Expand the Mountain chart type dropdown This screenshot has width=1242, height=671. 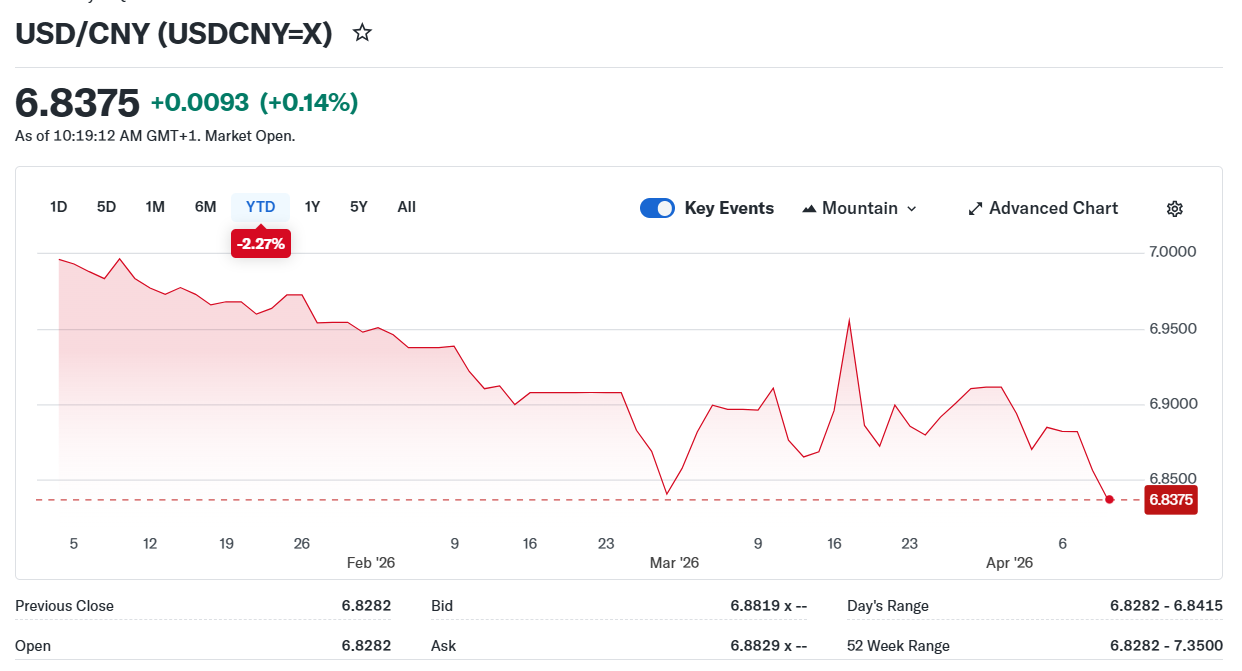[x=911, y=208]
